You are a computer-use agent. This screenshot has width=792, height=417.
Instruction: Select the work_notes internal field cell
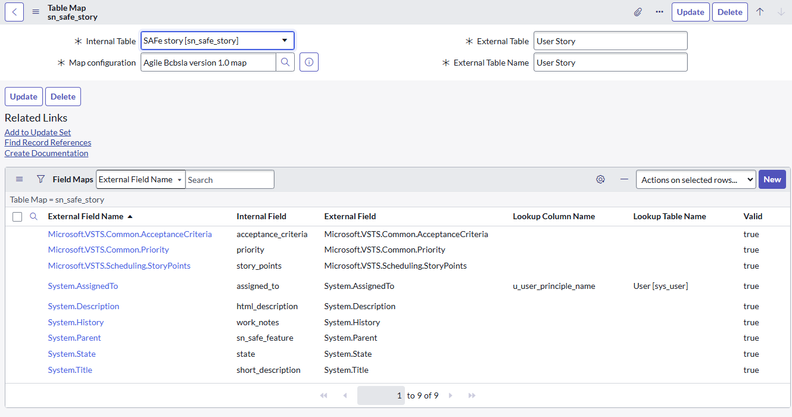(258, 323)
